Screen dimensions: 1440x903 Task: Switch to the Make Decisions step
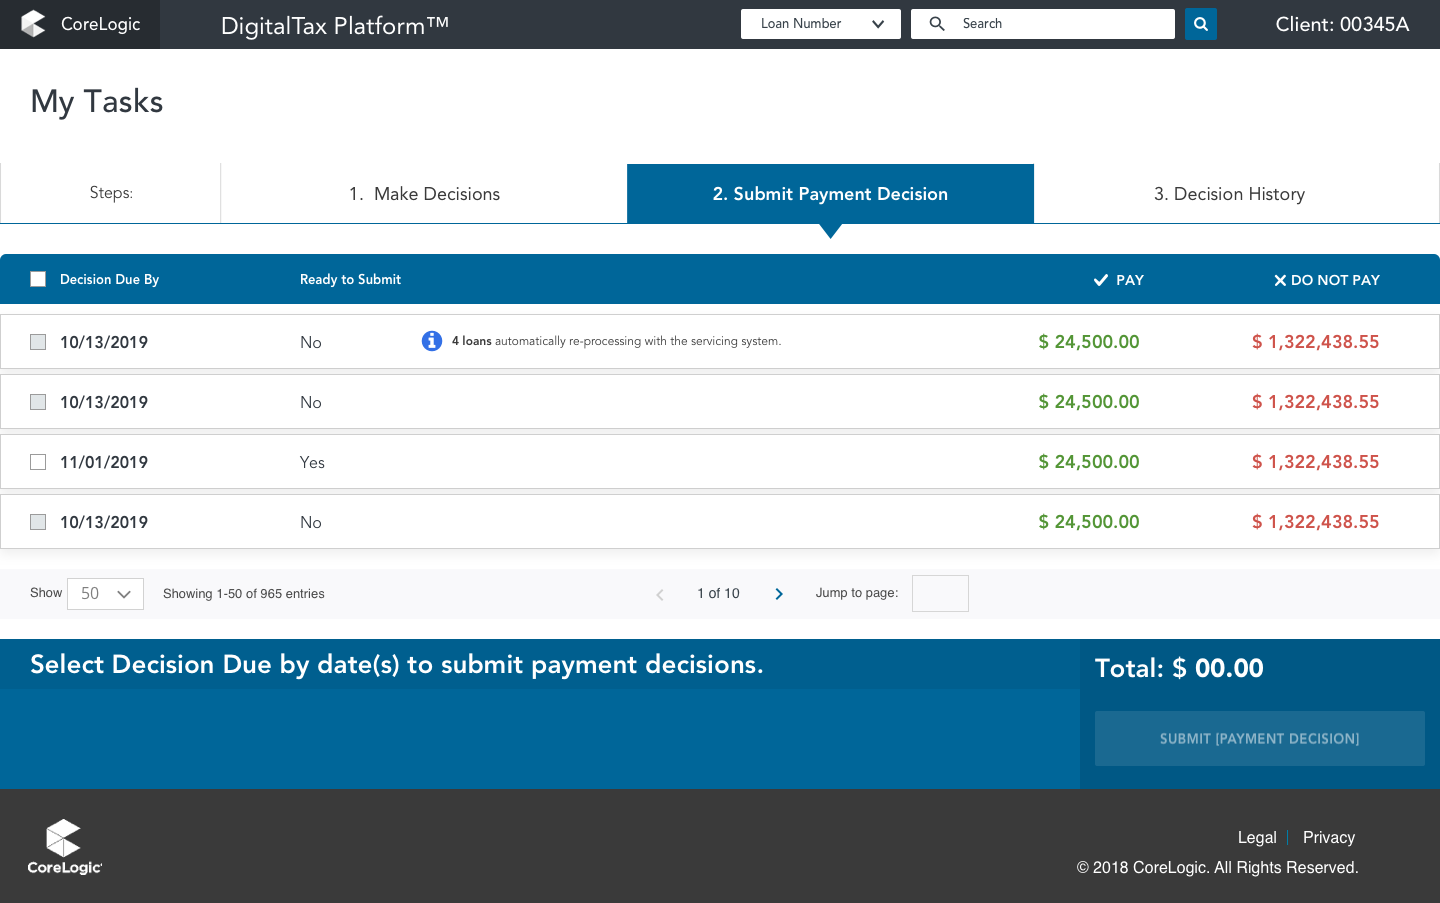[x=424, y=194]
